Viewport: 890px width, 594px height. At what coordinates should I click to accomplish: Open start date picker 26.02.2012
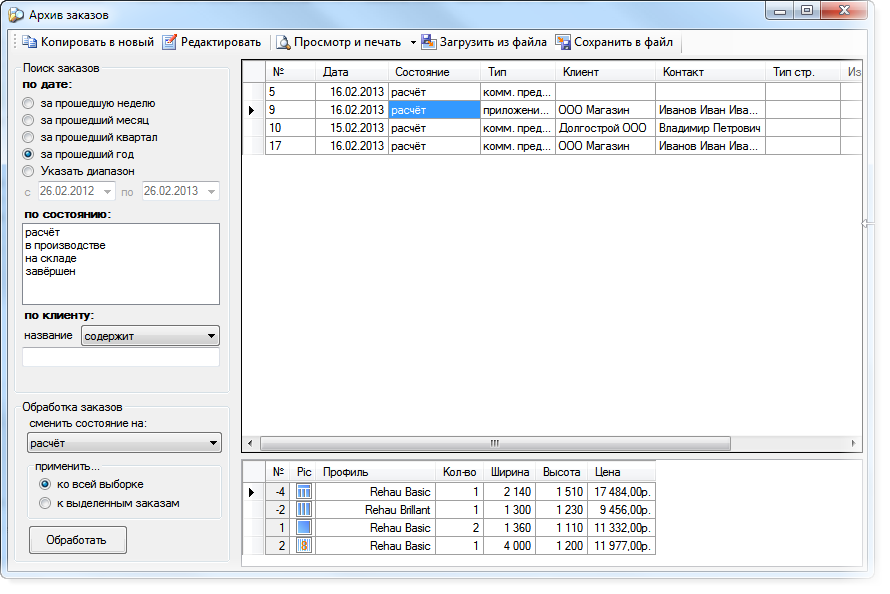(107, 192)
